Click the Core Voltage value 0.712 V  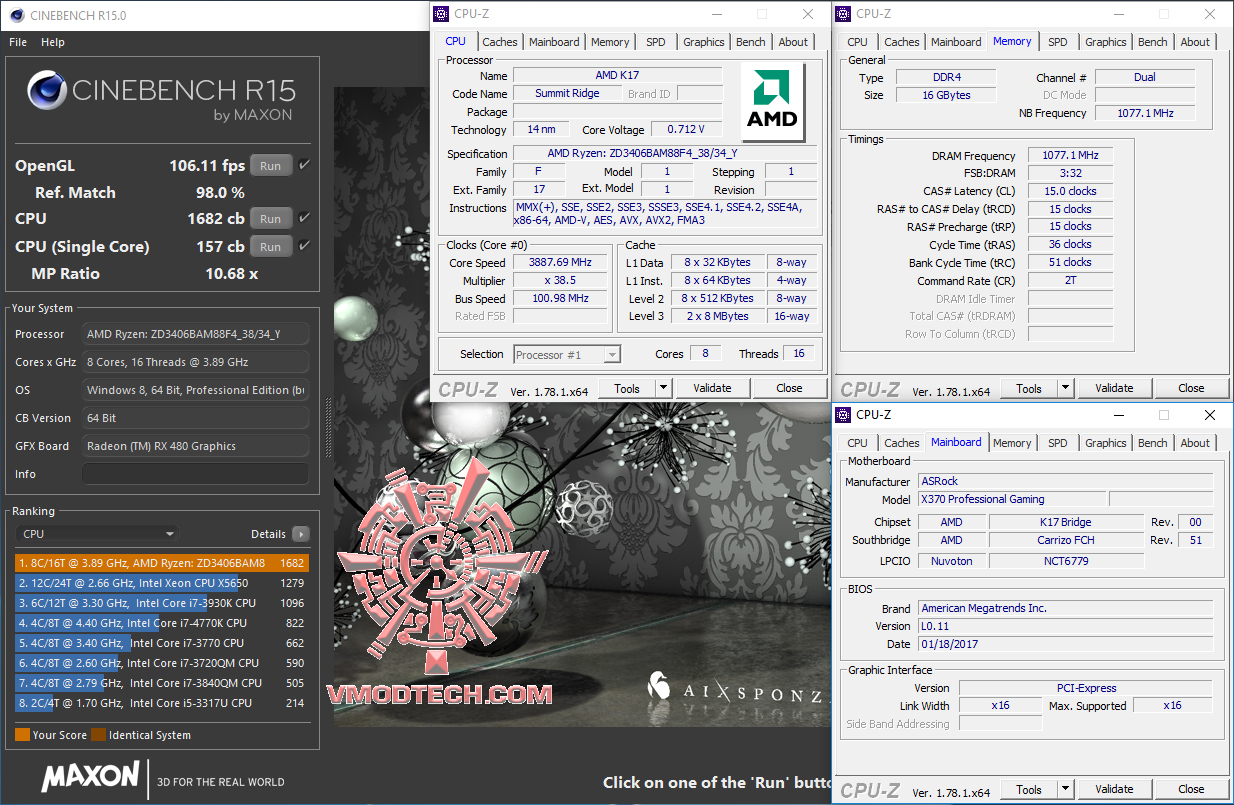[686, 129]
